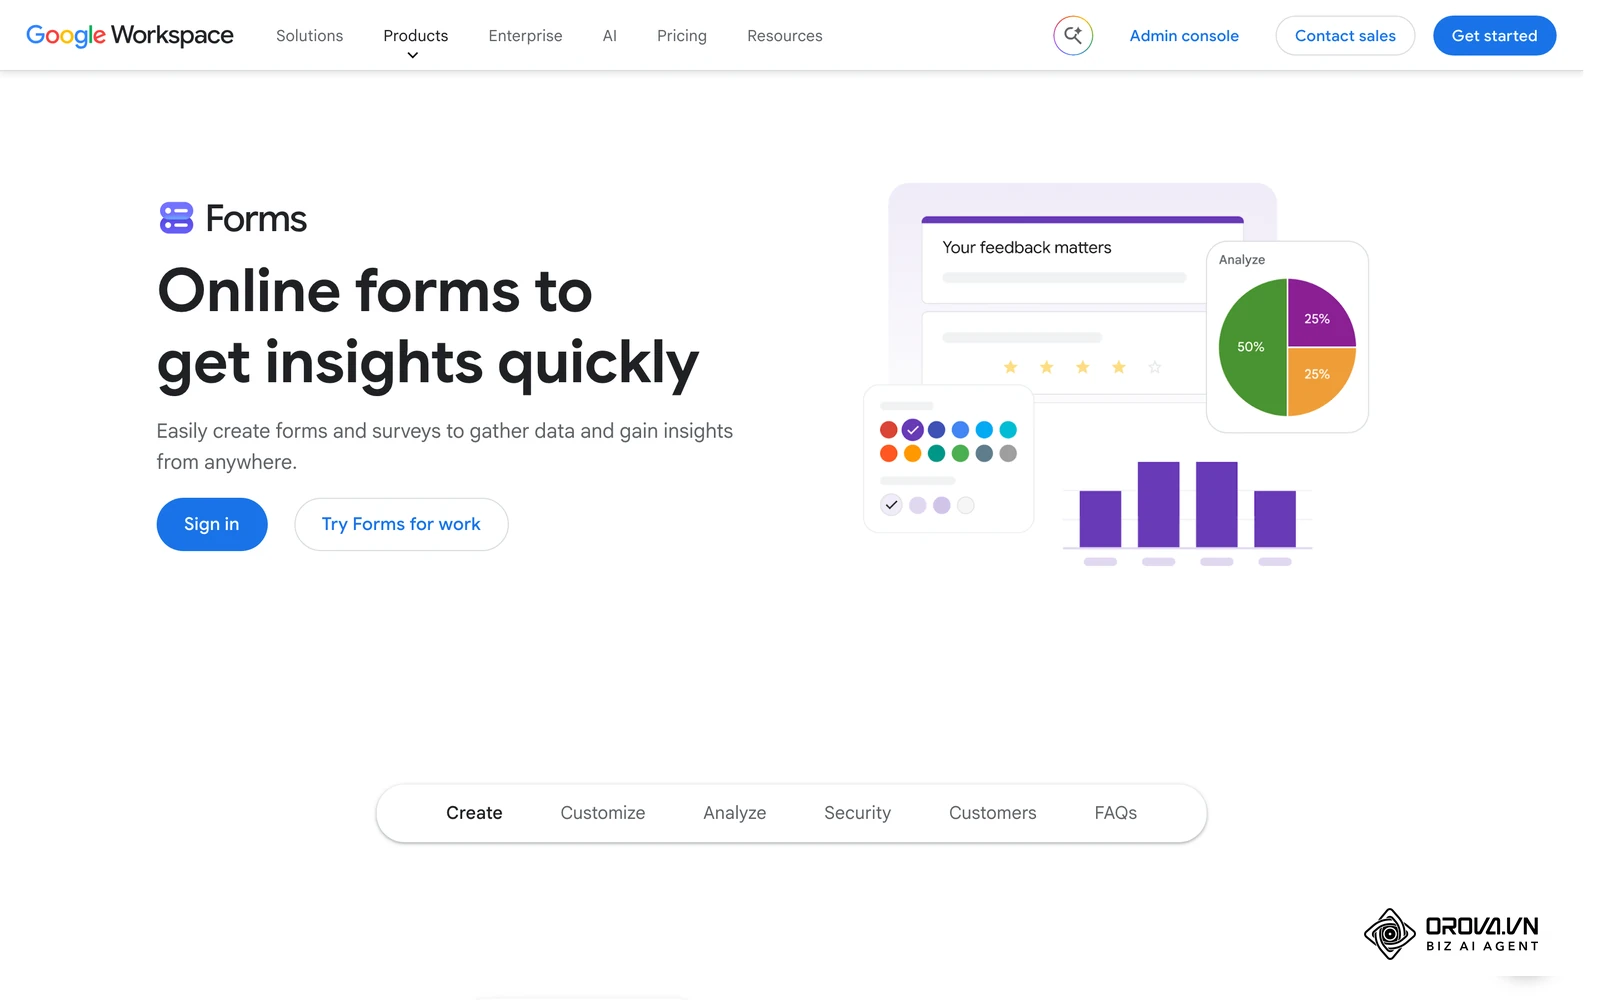Click the purple Forms product icon
The image size is (1600, 1000).
click(x=176, y=218)
